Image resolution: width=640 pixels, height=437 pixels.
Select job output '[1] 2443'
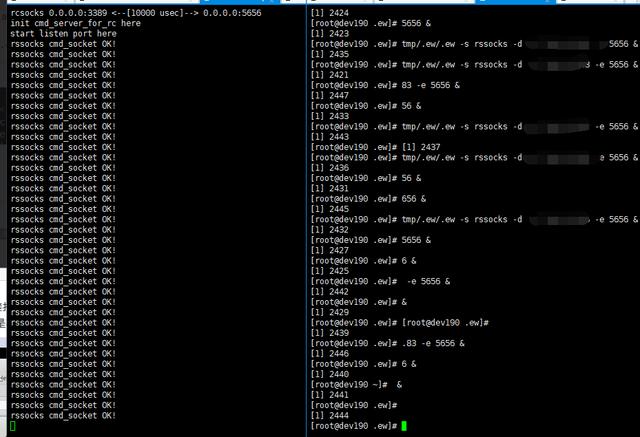pos(330,137)
